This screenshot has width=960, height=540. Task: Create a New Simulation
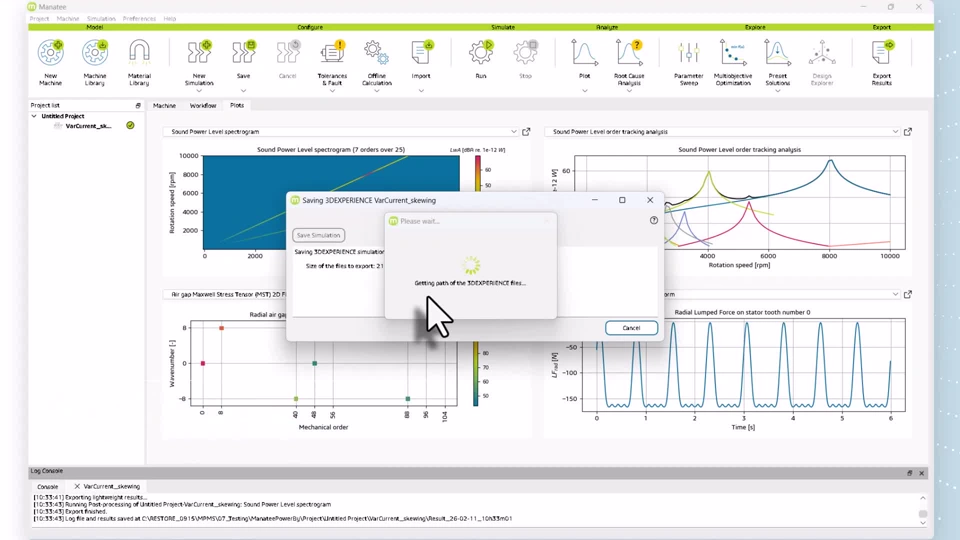[x=199, y=61]
